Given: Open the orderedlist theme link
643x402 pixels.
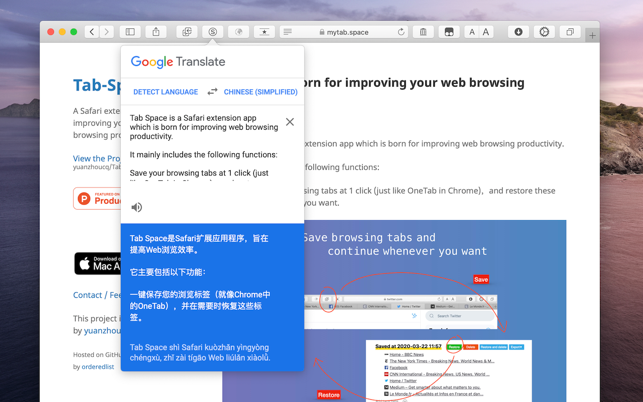Looking at the screenshot, I should (98, 367).
